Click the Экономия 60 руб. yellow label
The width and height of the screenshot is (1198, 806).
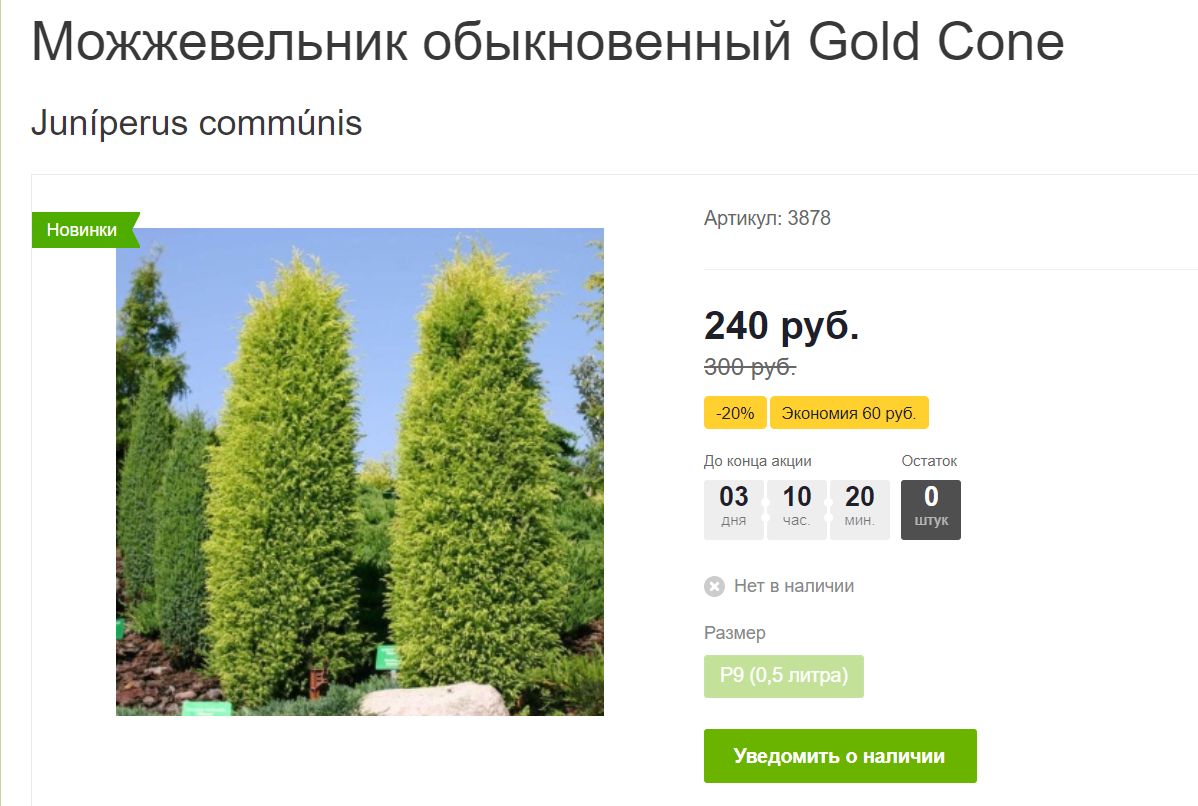[849, 413]
